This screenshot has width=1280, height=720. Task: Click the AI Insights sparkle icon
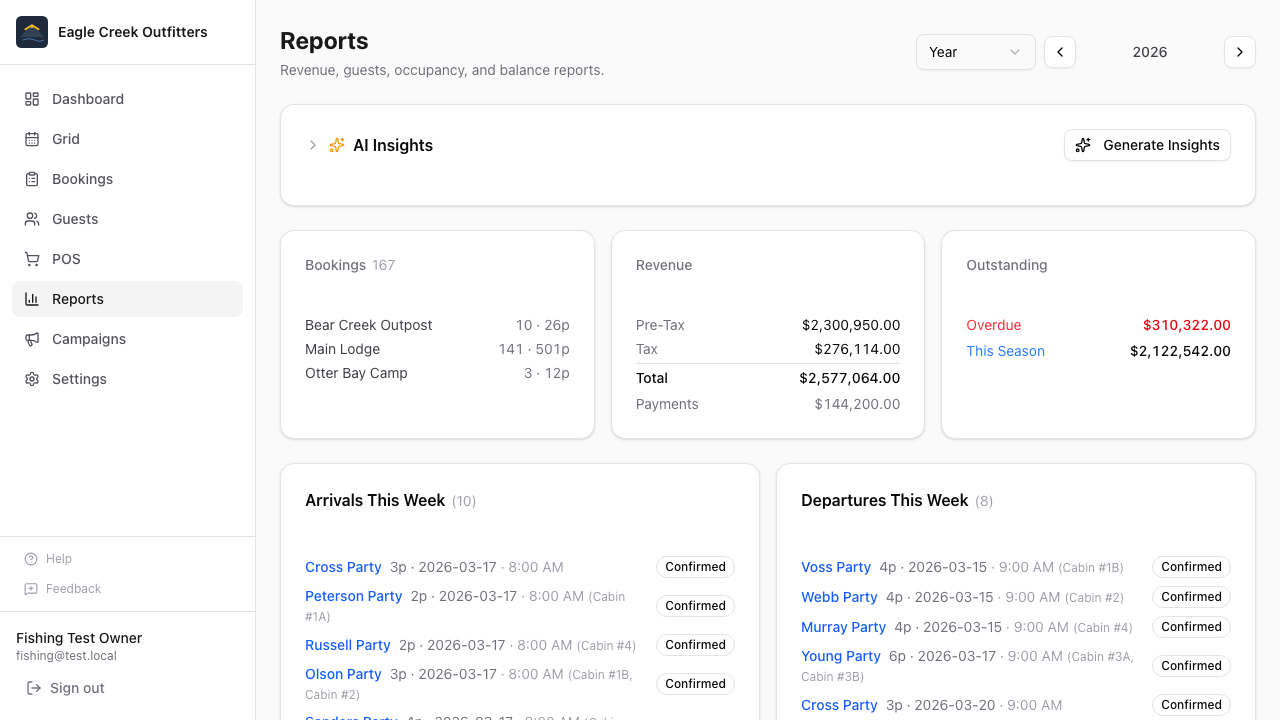(336, 145)
